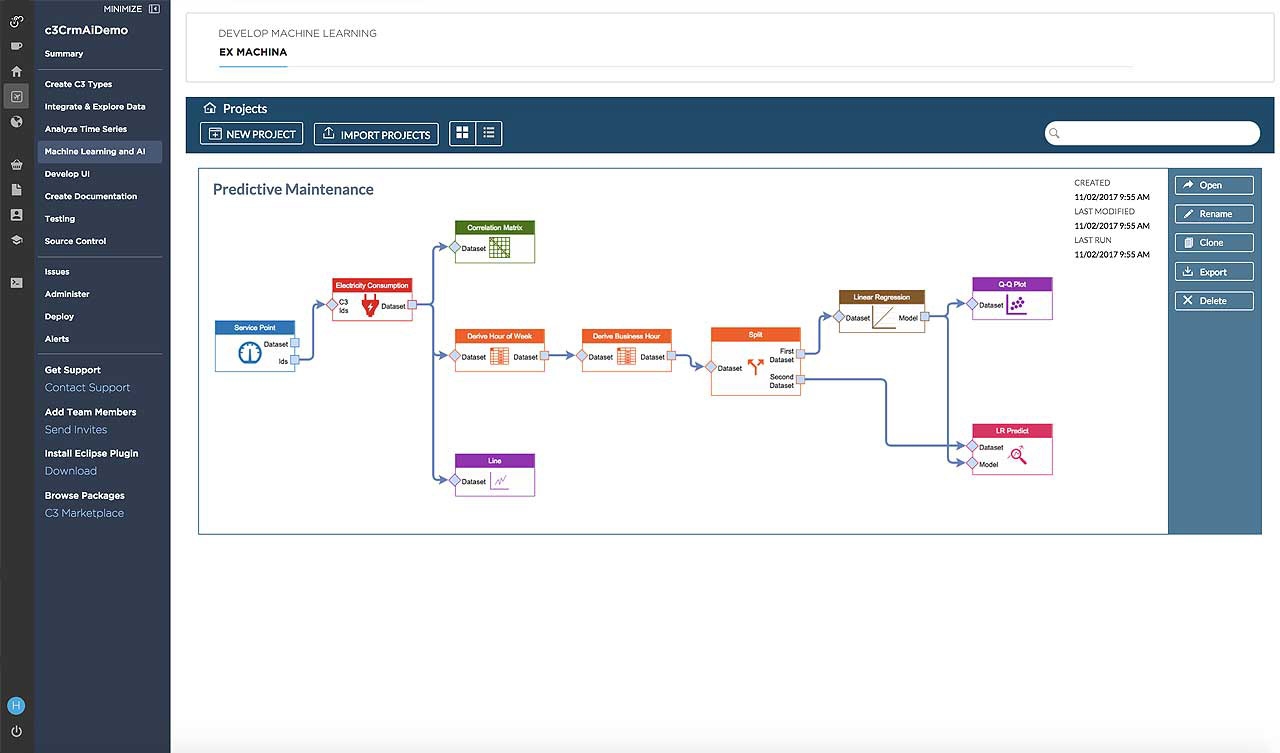Click the Derive Hour of Week table icon

tap(499, 356)
